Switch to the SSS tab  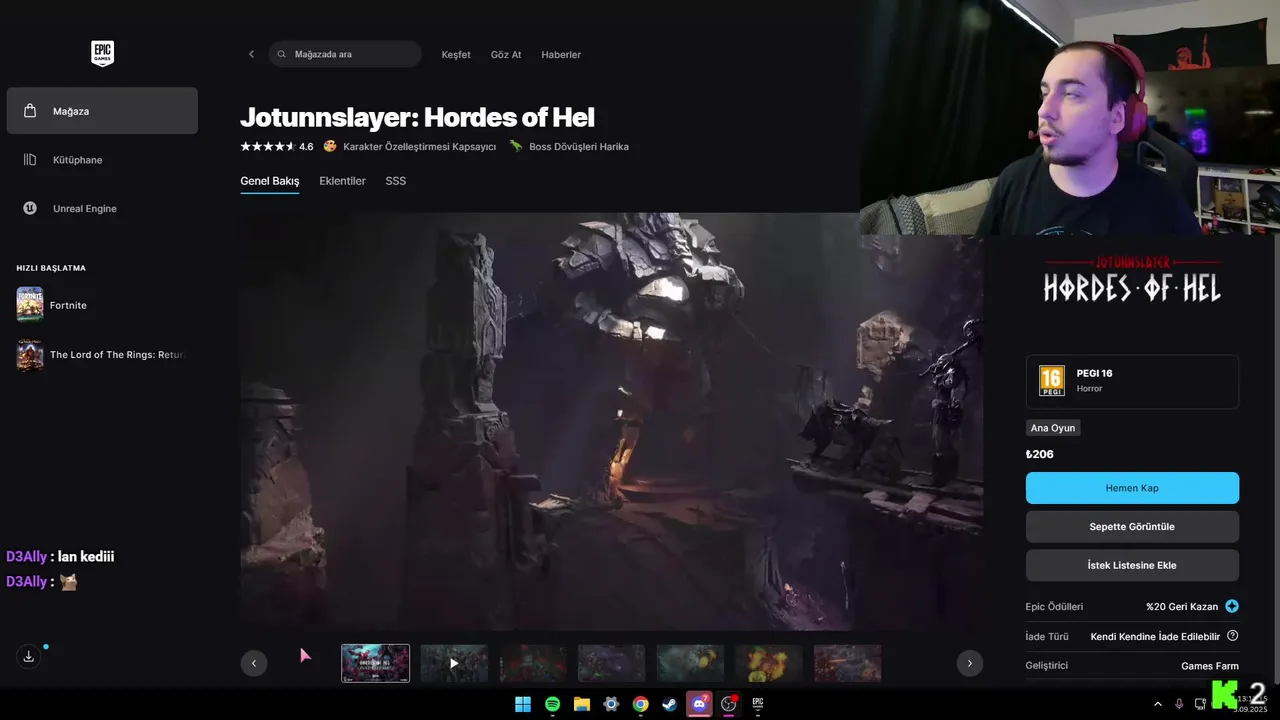pyautogui.click(x=396, y=181)
